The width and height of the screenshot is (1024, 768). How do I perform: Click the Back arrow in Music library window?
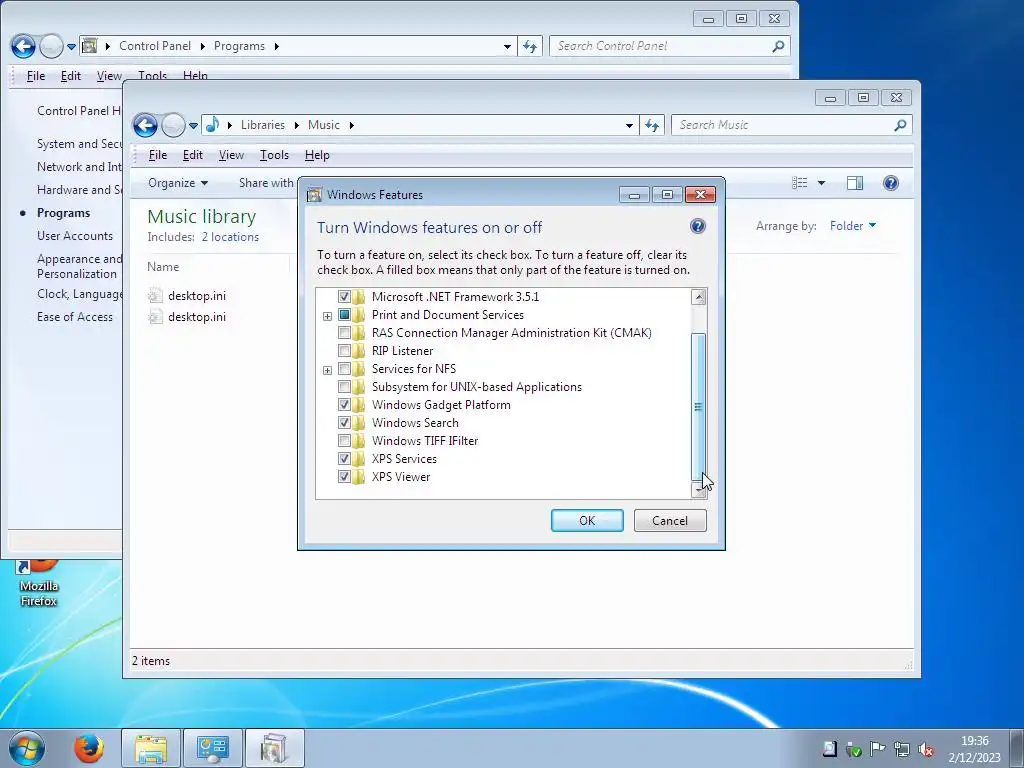[145, 125]
